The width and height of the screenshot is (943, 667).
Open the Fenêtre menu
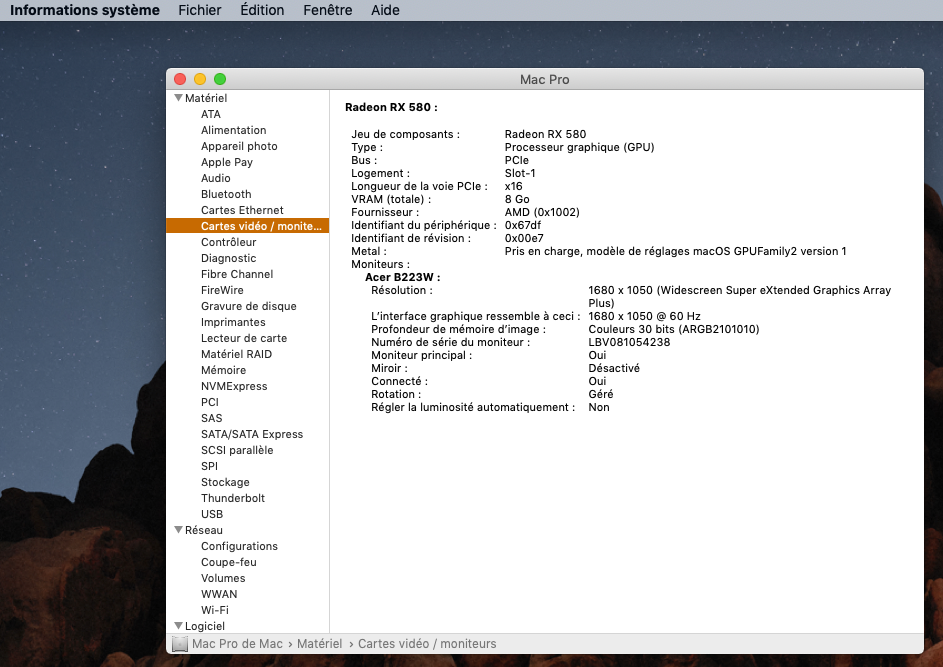[x=328, y=10]
